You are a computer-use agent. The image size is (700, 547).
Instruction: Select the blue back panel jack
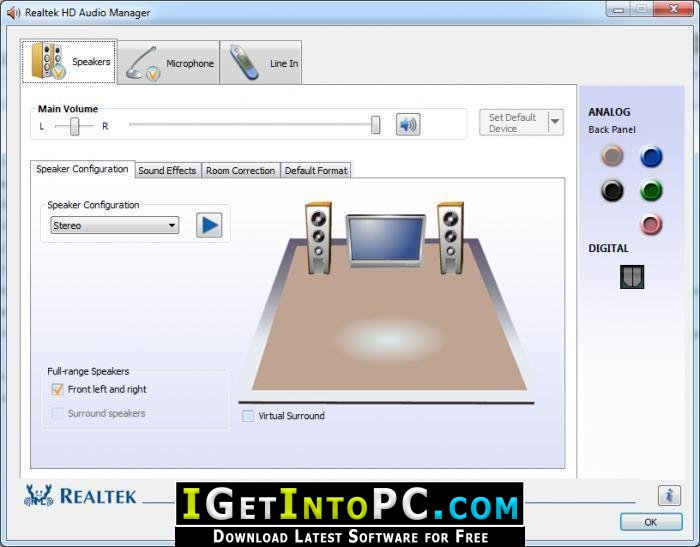(x=651, y=156)
